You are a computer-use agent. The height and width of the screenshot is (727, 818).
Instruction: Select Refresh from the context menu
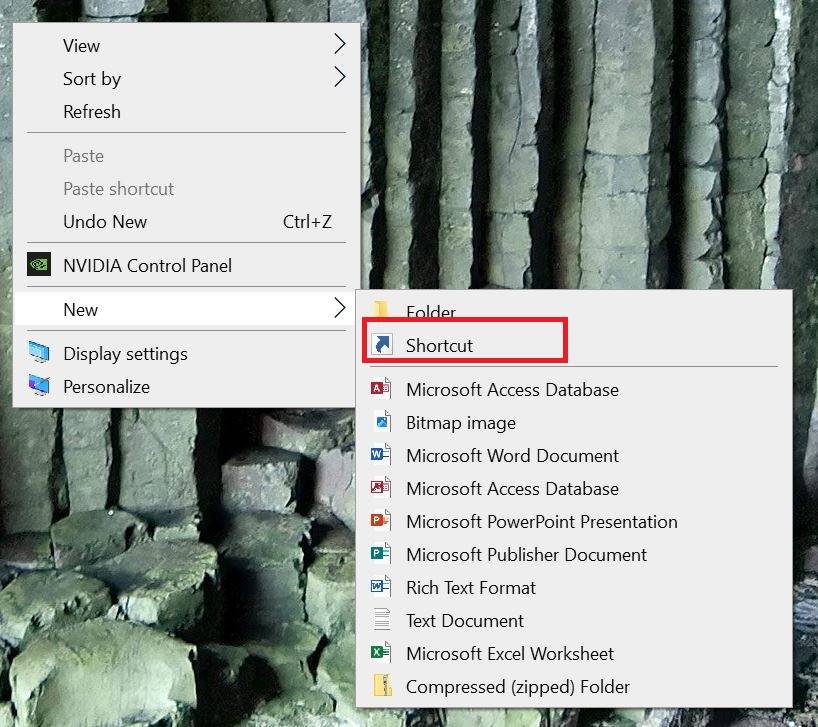(x=91, y=111)
